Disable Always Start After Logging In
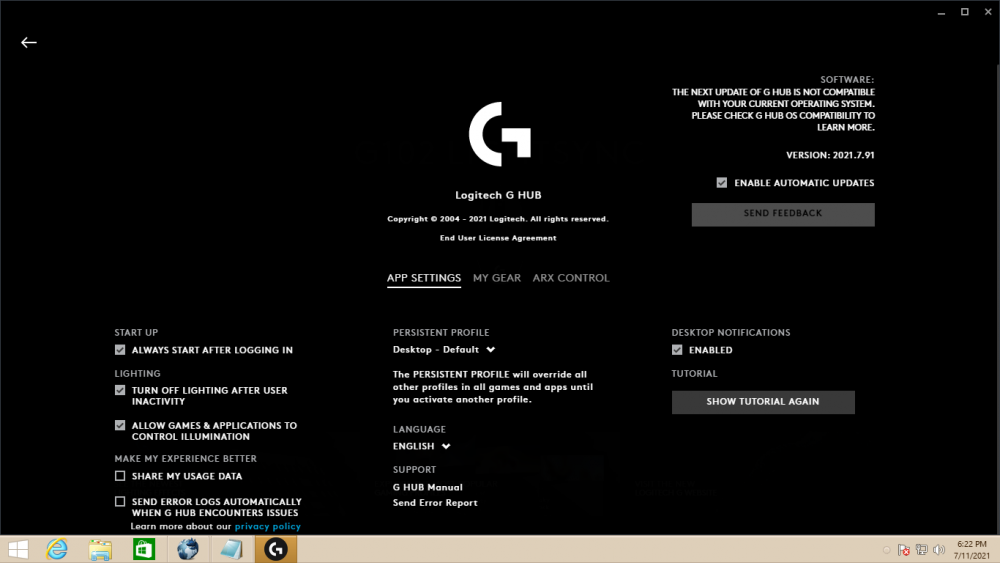Viewport: 1000px width, 563px height. [x=120, y=350]
